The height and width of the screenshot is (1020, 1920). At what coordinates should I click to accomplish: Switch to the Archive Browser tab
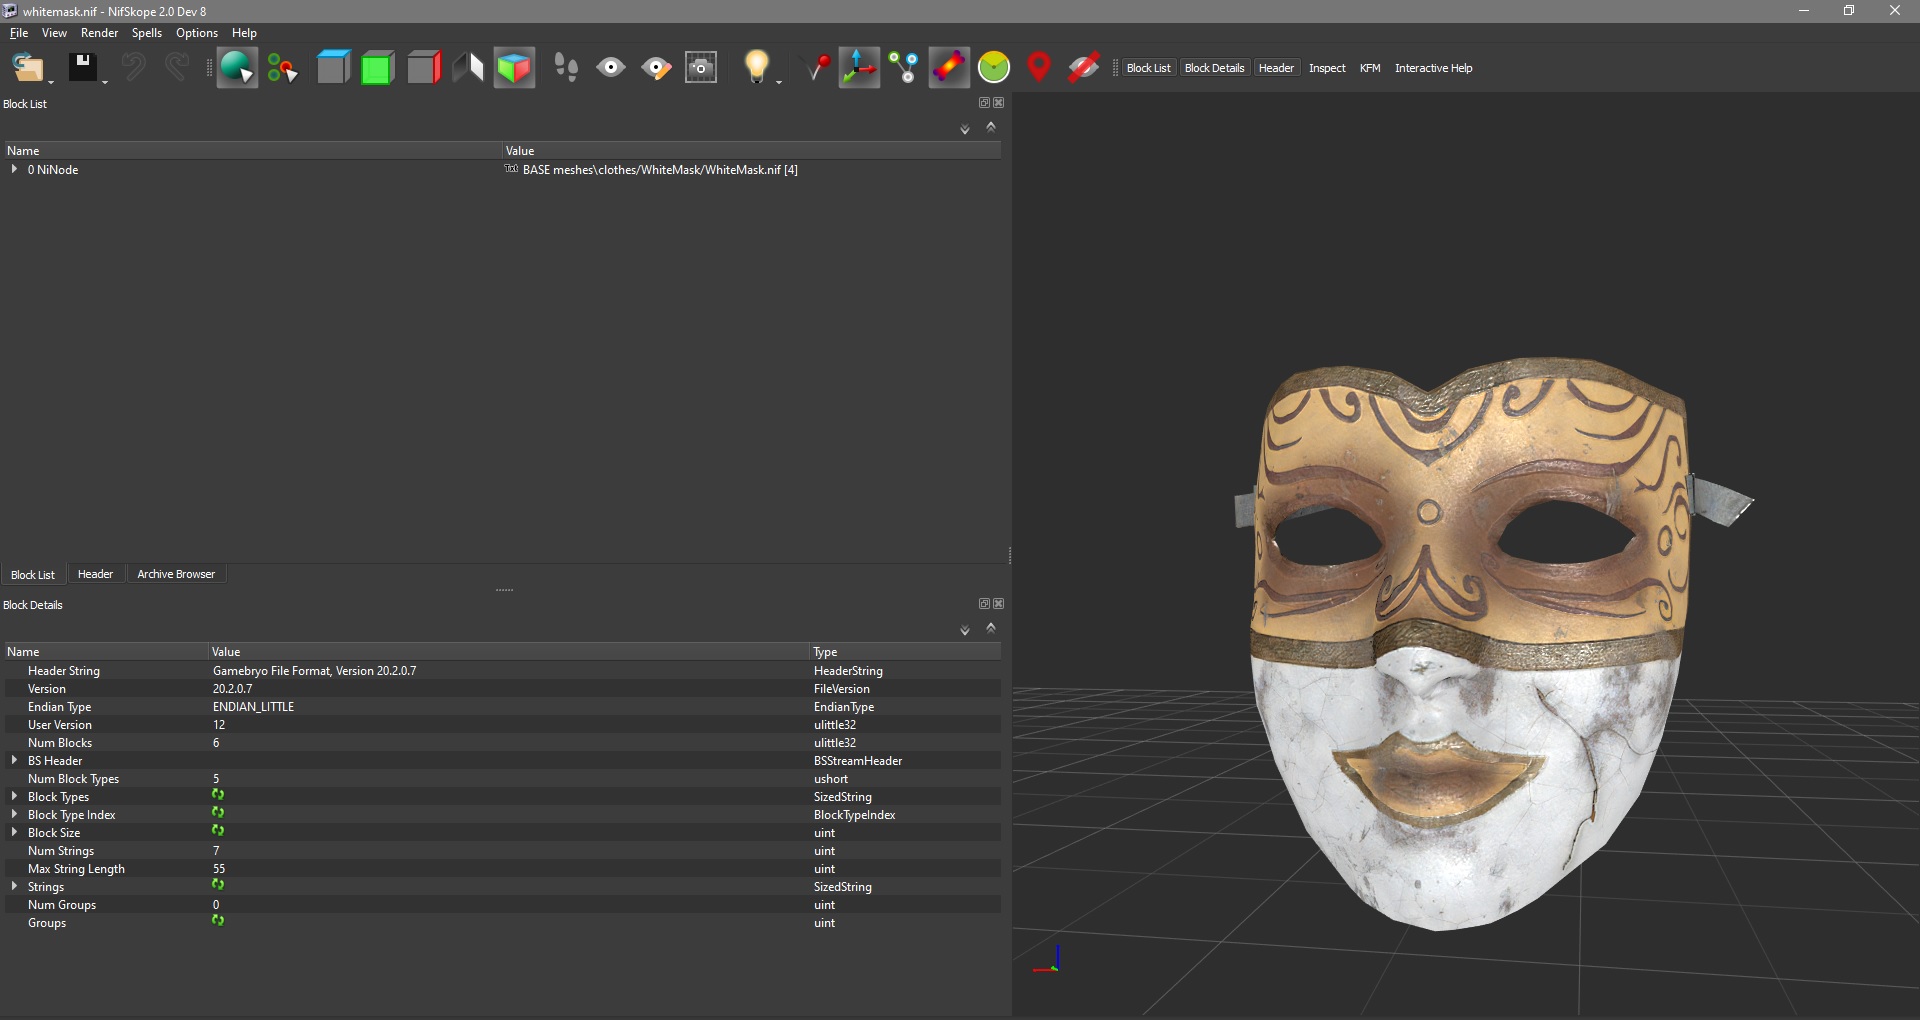point(176,574)
